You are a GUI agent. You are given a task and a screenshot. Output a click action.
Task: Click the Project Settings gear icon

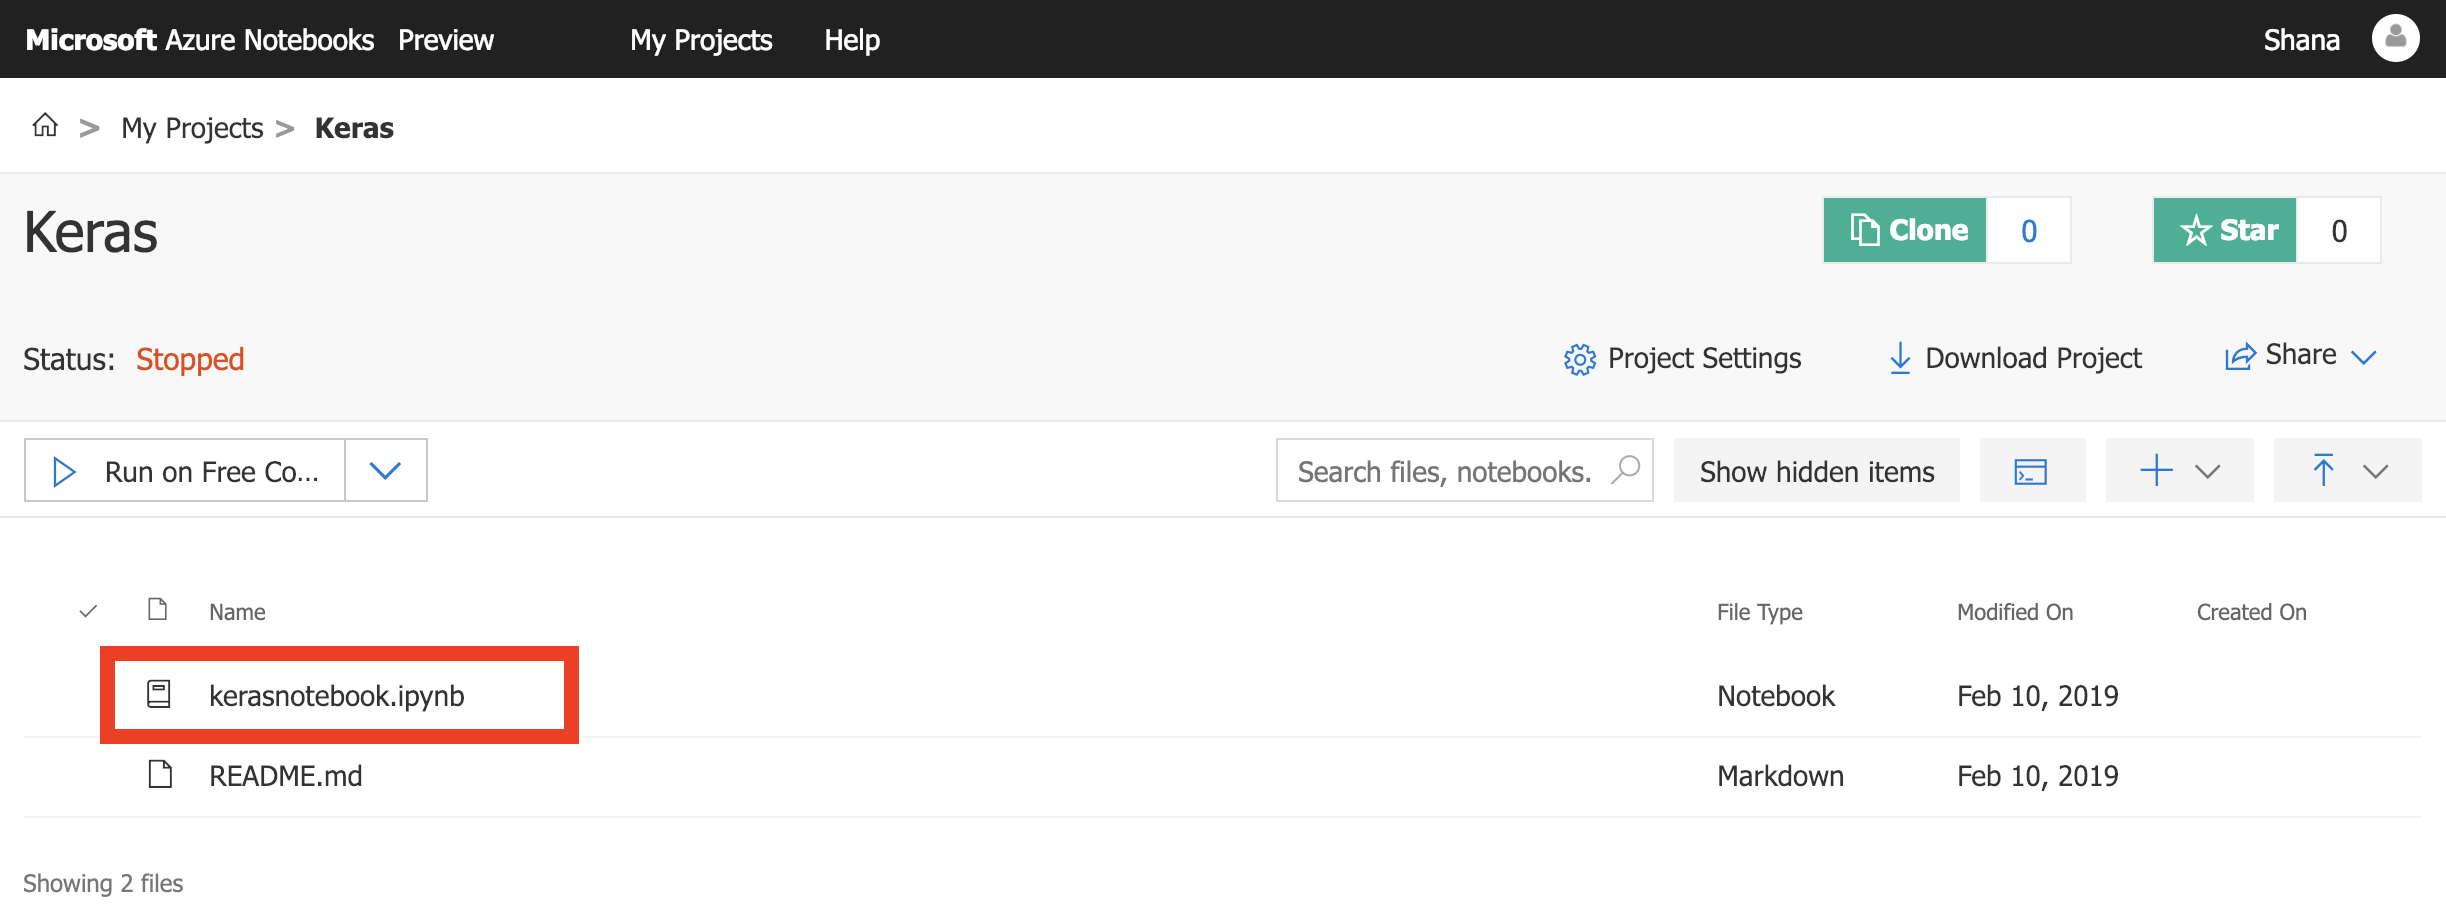click(x=1580, y=359)
